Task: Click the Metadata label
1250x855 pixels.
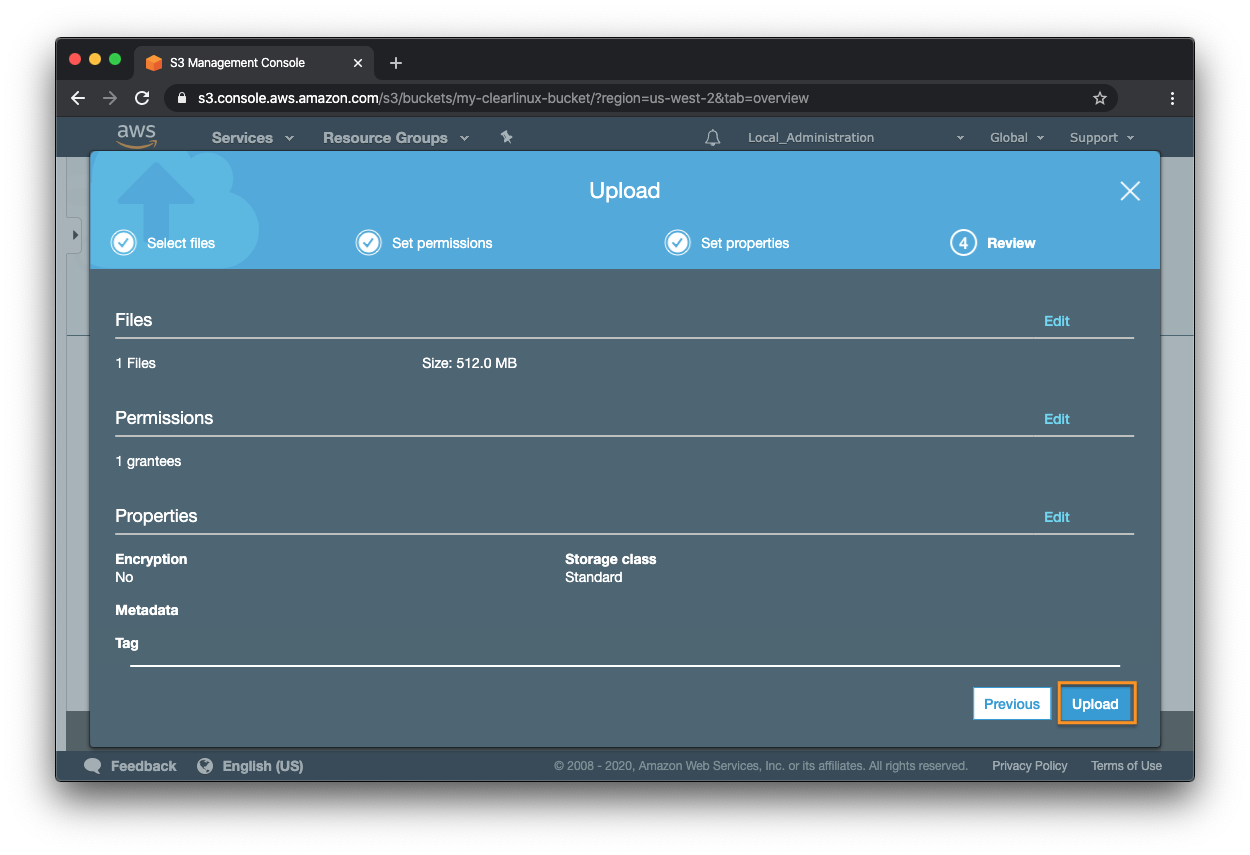Action: [147, 610]
